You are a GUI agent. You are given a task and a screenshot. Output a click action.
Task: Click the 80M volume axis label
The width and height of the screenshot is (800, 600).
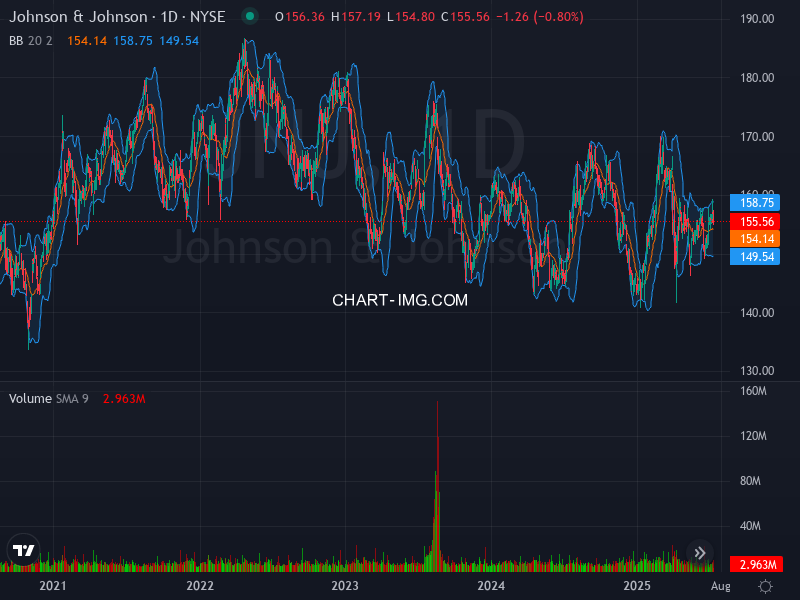pos(750,481)
